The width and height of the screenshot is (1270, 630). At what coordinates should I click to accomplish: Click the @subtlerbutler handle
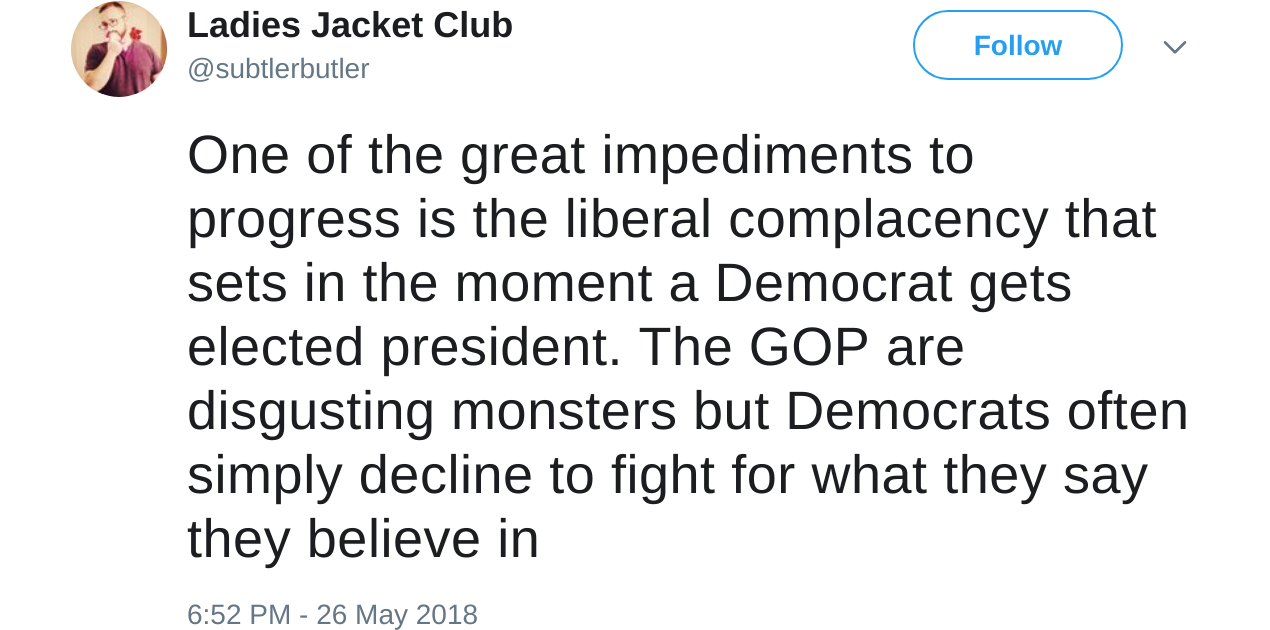(278, 69)
